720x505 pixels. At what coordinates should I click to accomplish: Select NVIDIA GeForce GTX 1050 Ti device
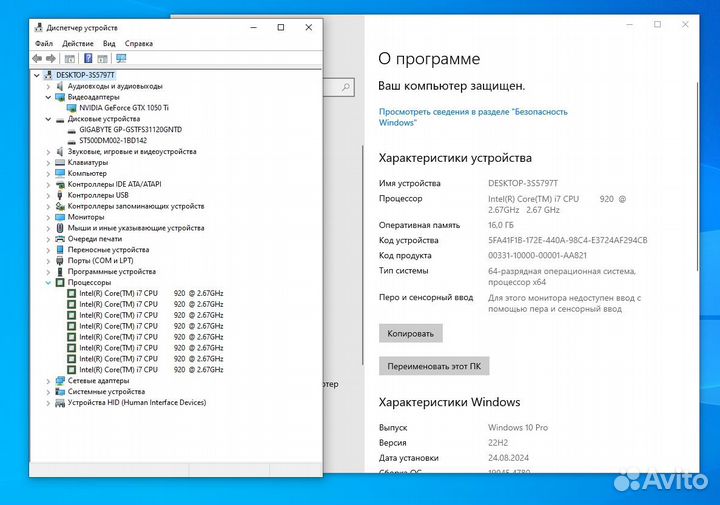pyautogui.click(x=124, y=108)
